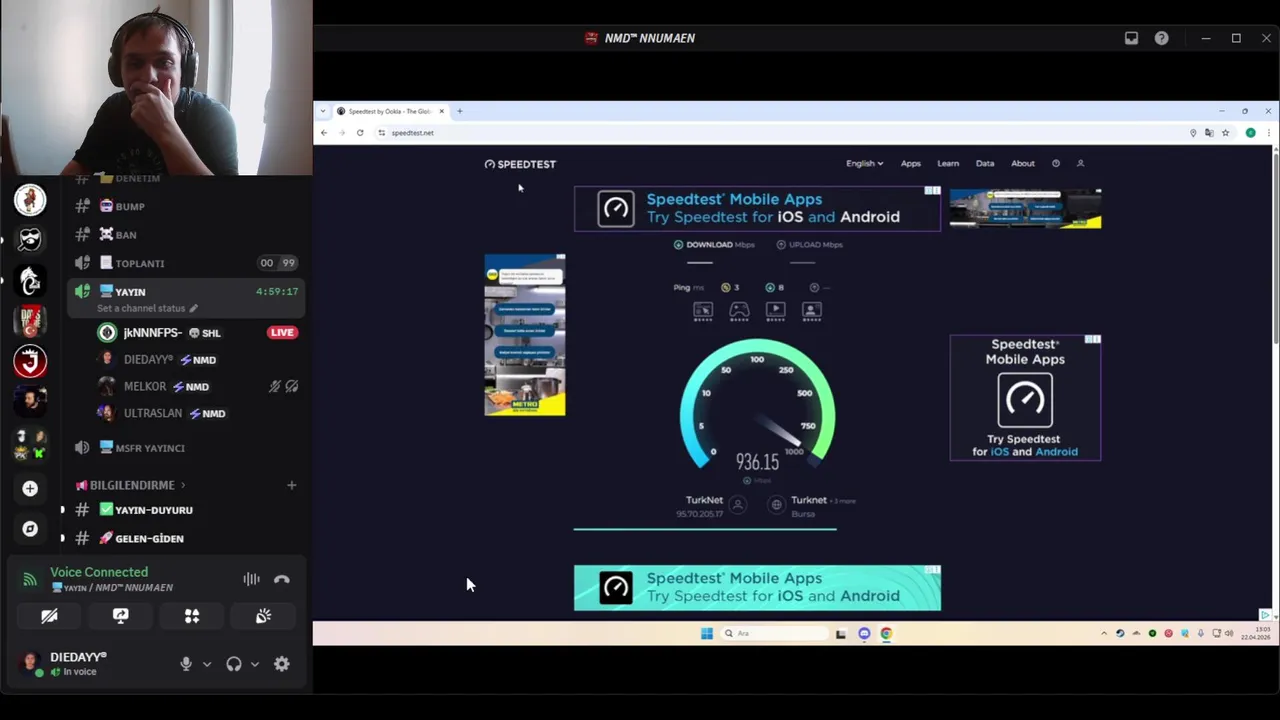Expand microphone input options arrow
This screenshot has width=1280, height=720.
pos(207,664)
